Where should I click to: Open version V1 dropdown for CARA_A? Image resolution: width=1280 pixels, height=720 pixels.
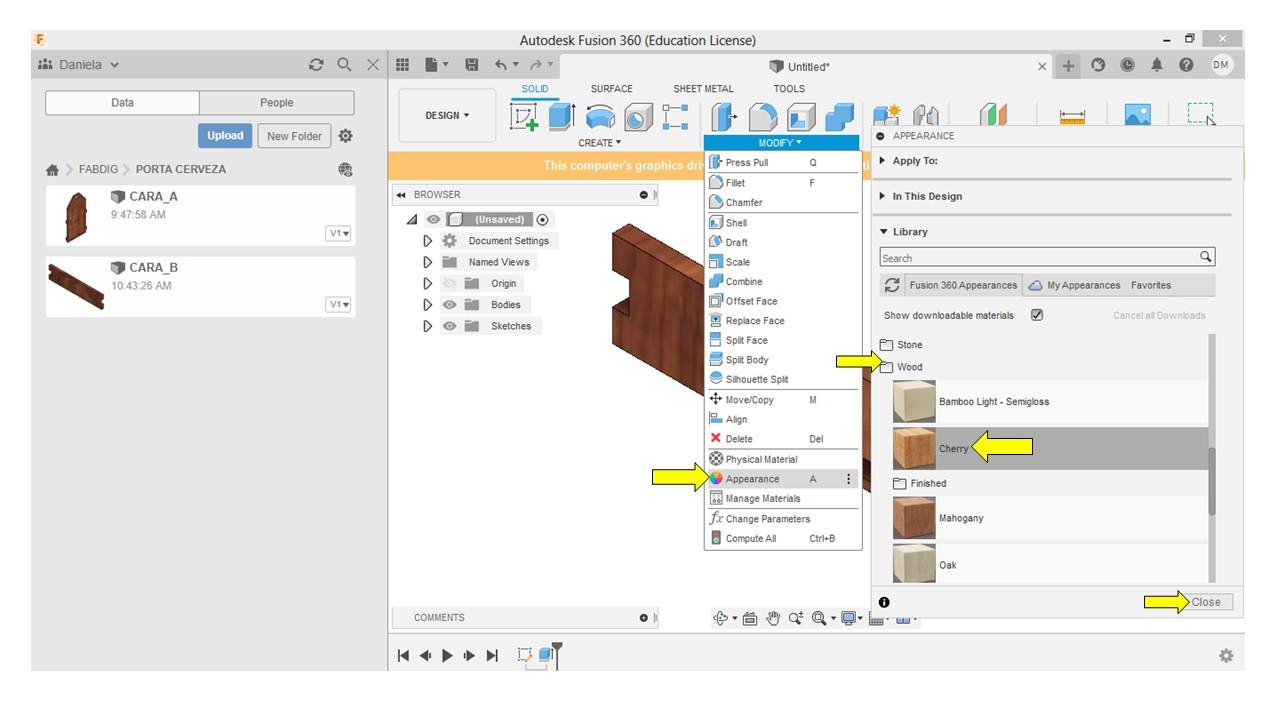[x=339, y=234]
